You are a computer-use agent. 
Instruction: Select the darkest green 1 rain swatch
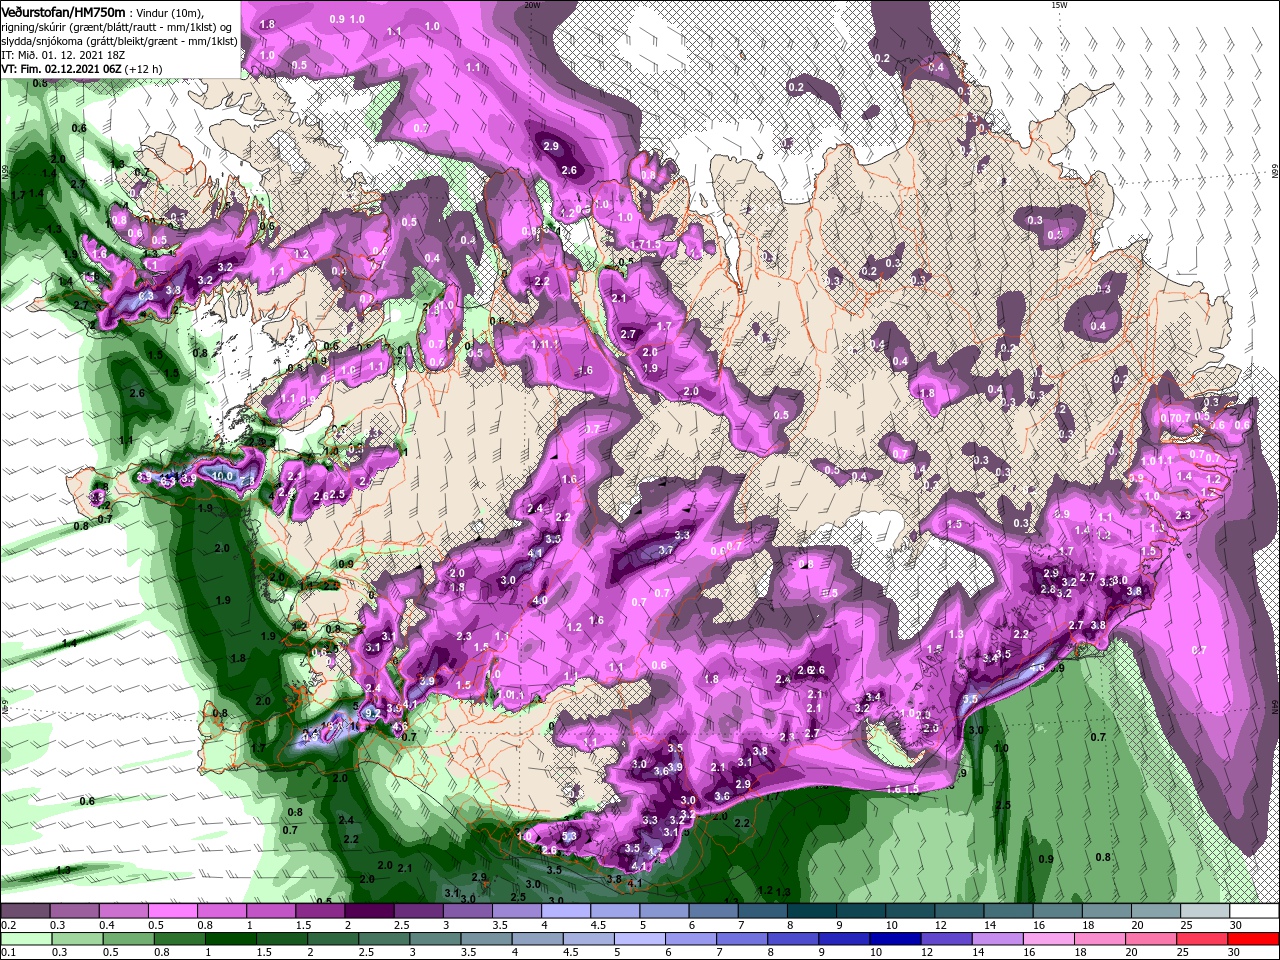tap(232, 938)
